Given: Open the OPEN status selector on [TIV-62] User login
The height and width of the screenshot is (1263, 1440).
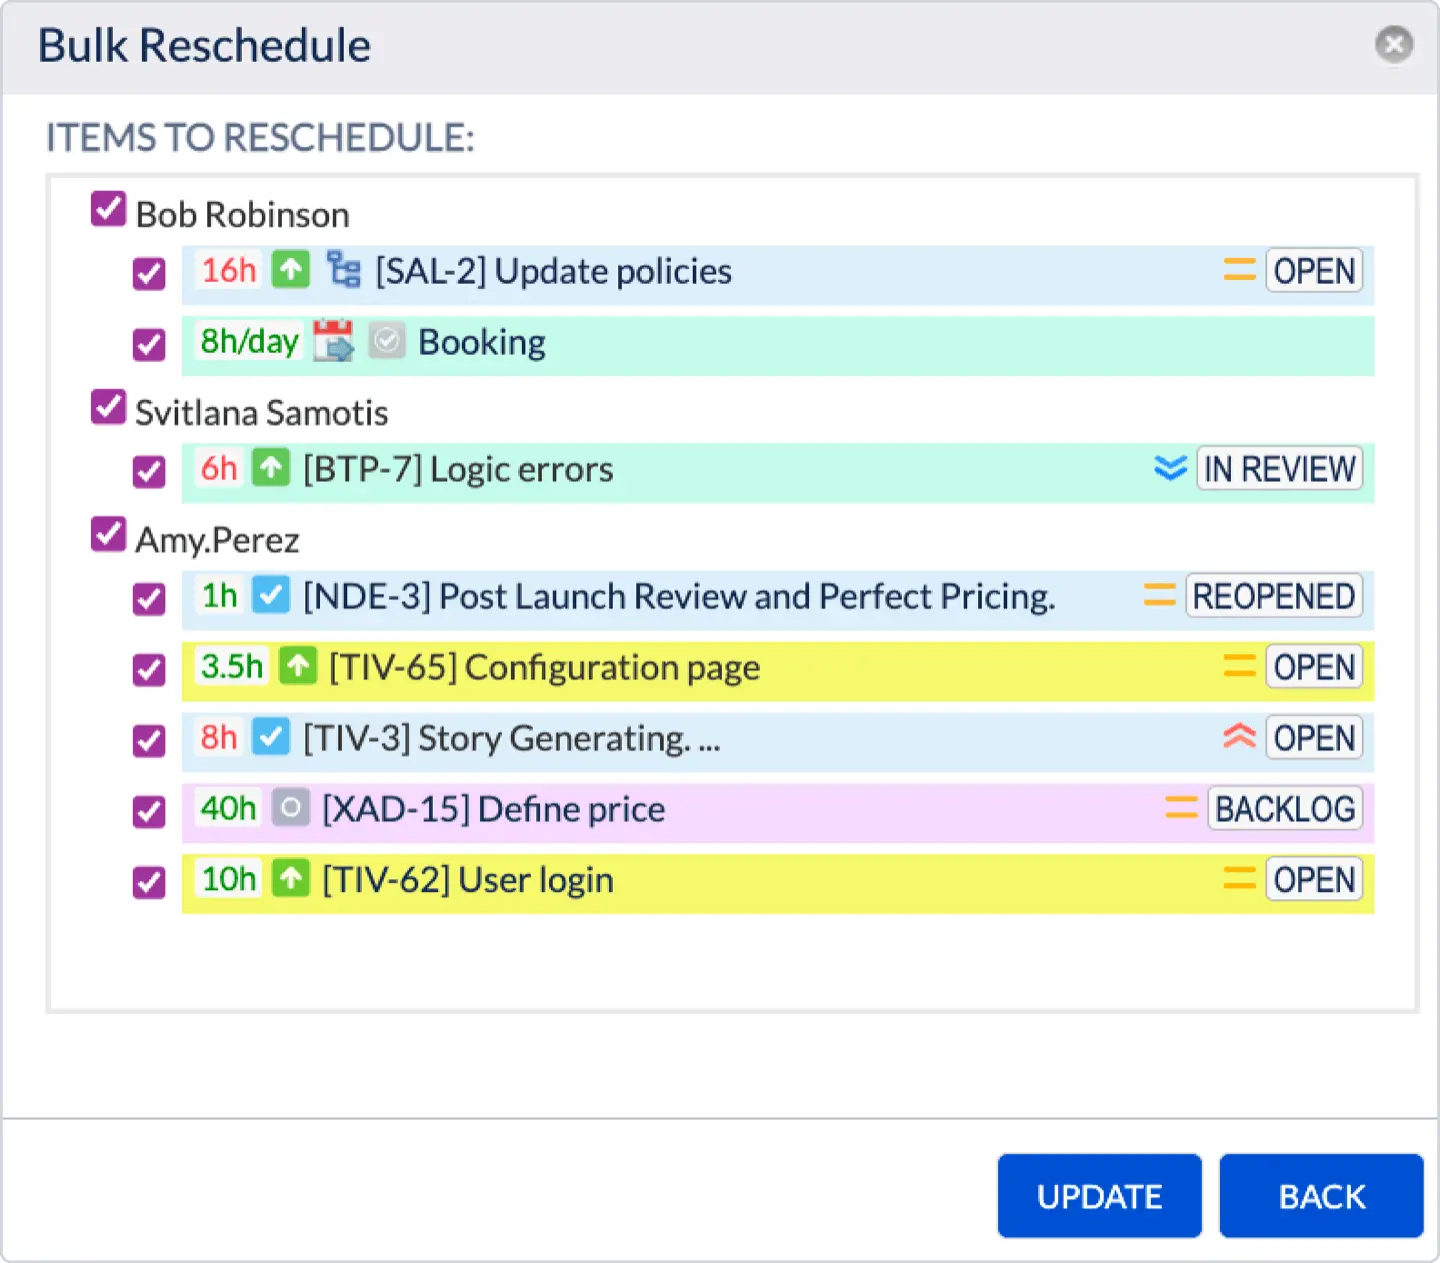Looking at the screenshot, I should pos(1313,879).
